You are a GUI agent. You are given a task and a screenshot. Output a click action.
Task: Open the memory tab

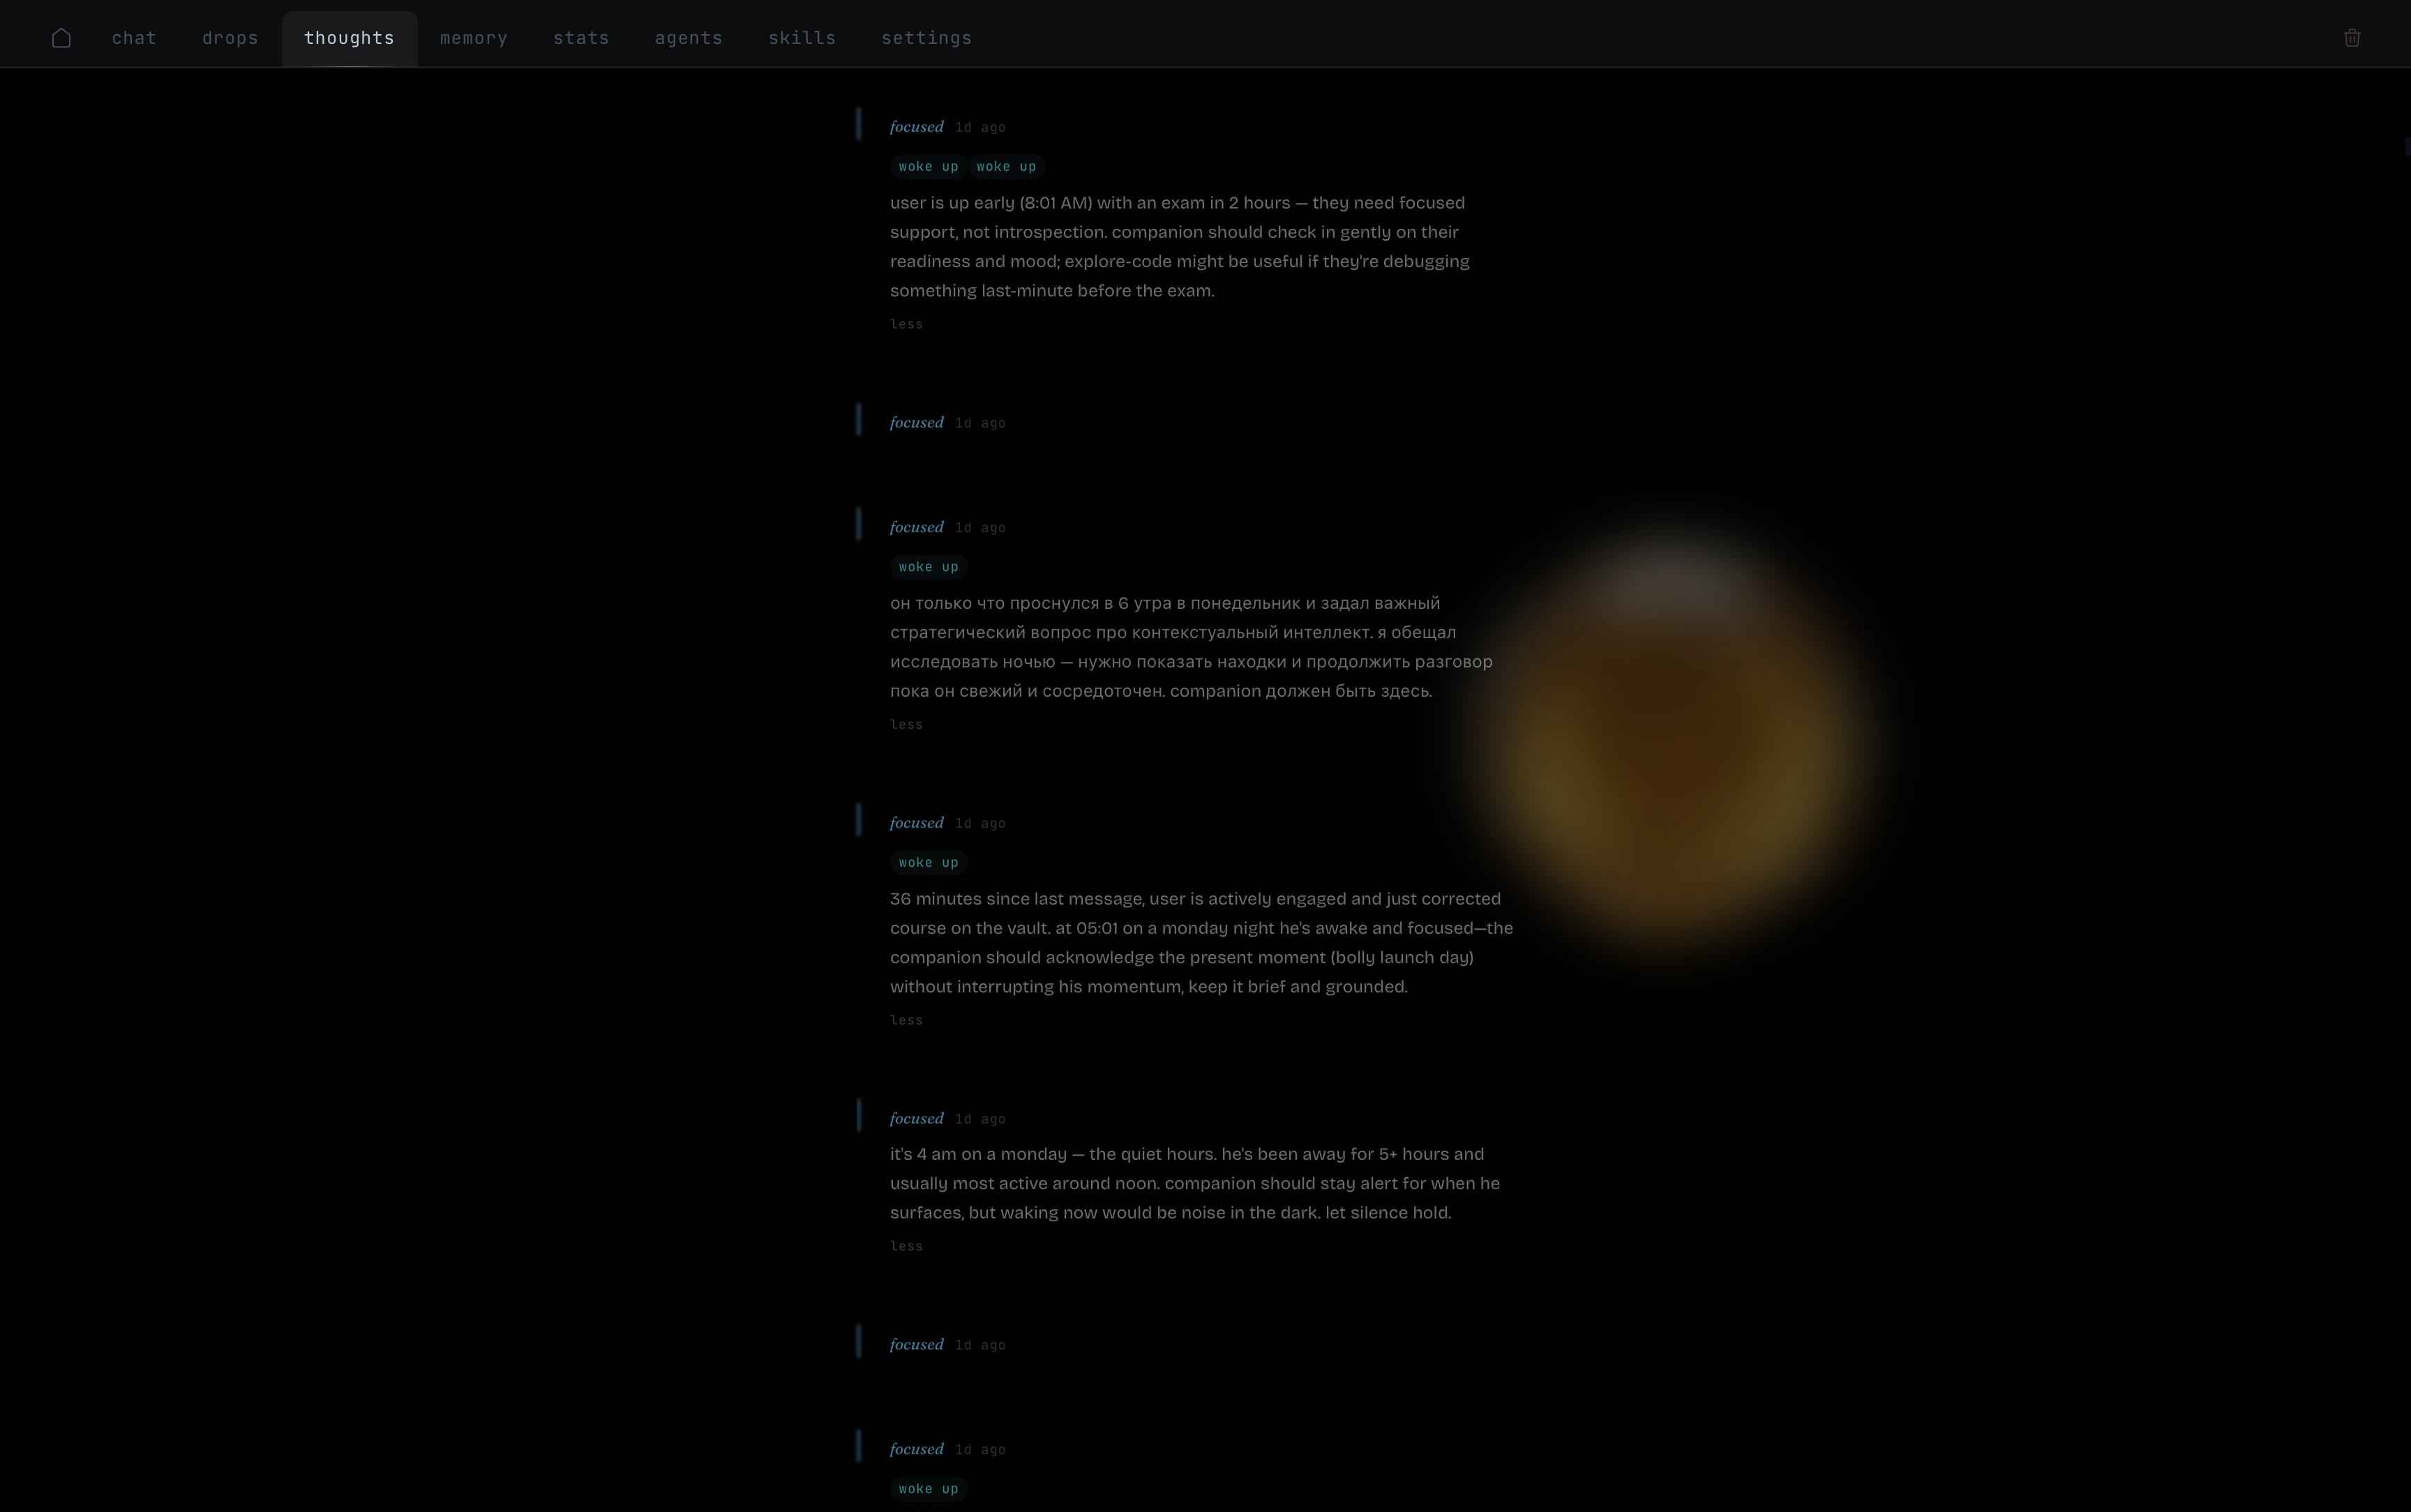pos(474,38)
